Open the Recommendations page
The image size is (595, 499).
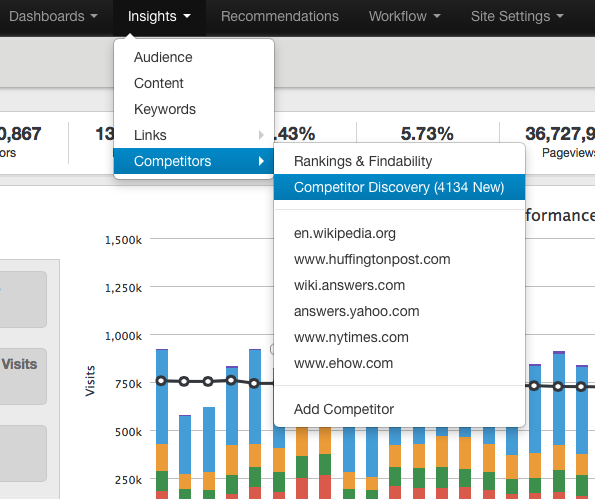click(280, 16)
